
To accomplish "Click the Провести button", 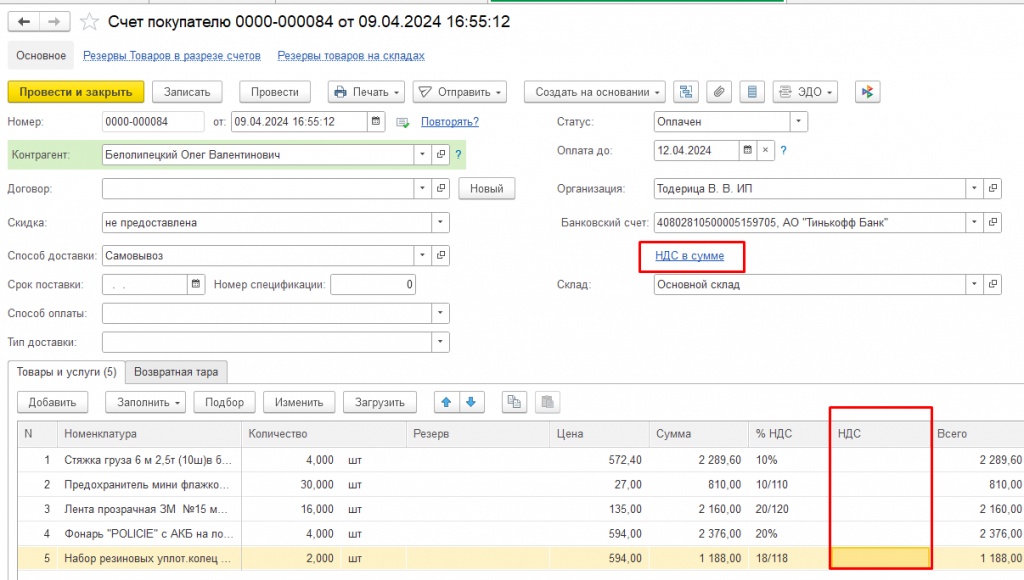I will pos(275,92).
